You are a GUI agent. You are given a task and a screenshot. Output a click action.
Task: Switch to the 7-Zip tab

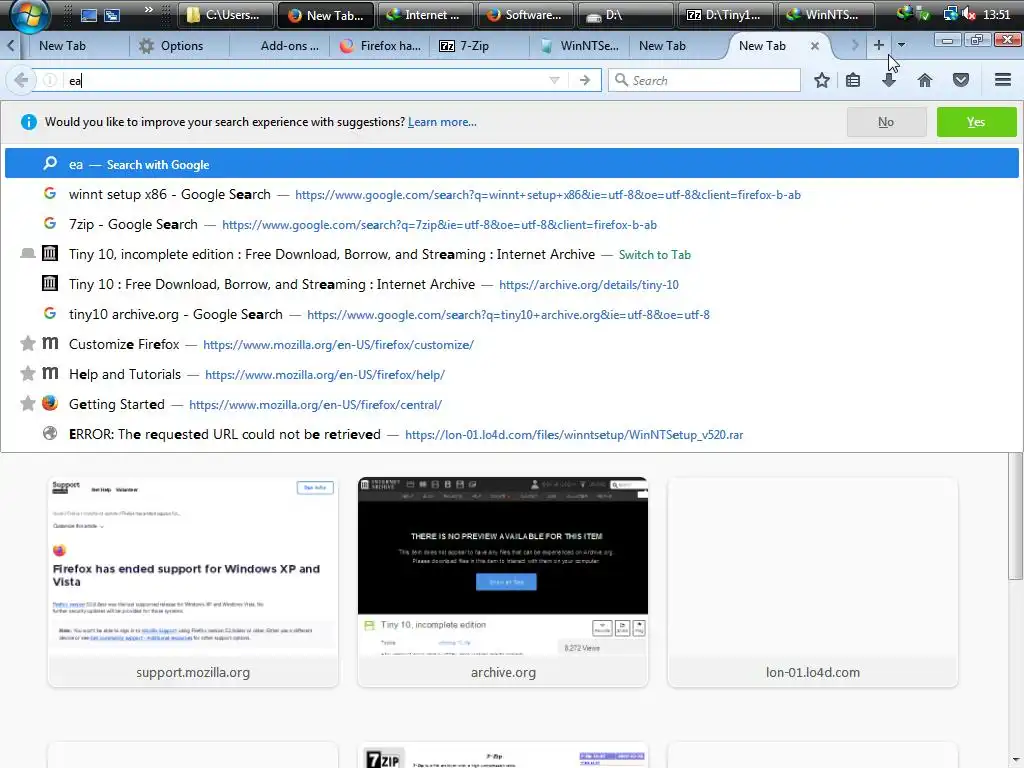click(480, 46)
